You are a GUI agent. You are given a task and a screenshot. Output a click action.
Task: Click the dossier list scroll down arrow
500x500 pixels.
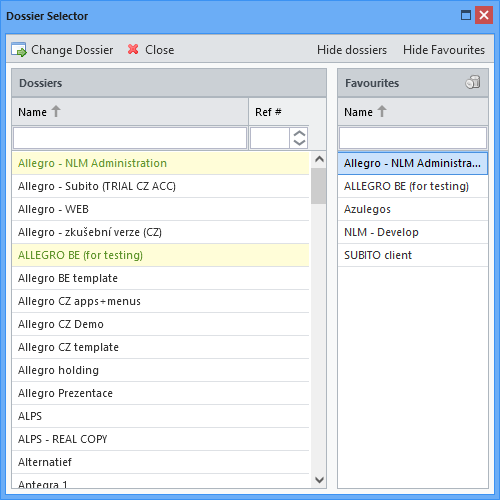pos(319,480)
